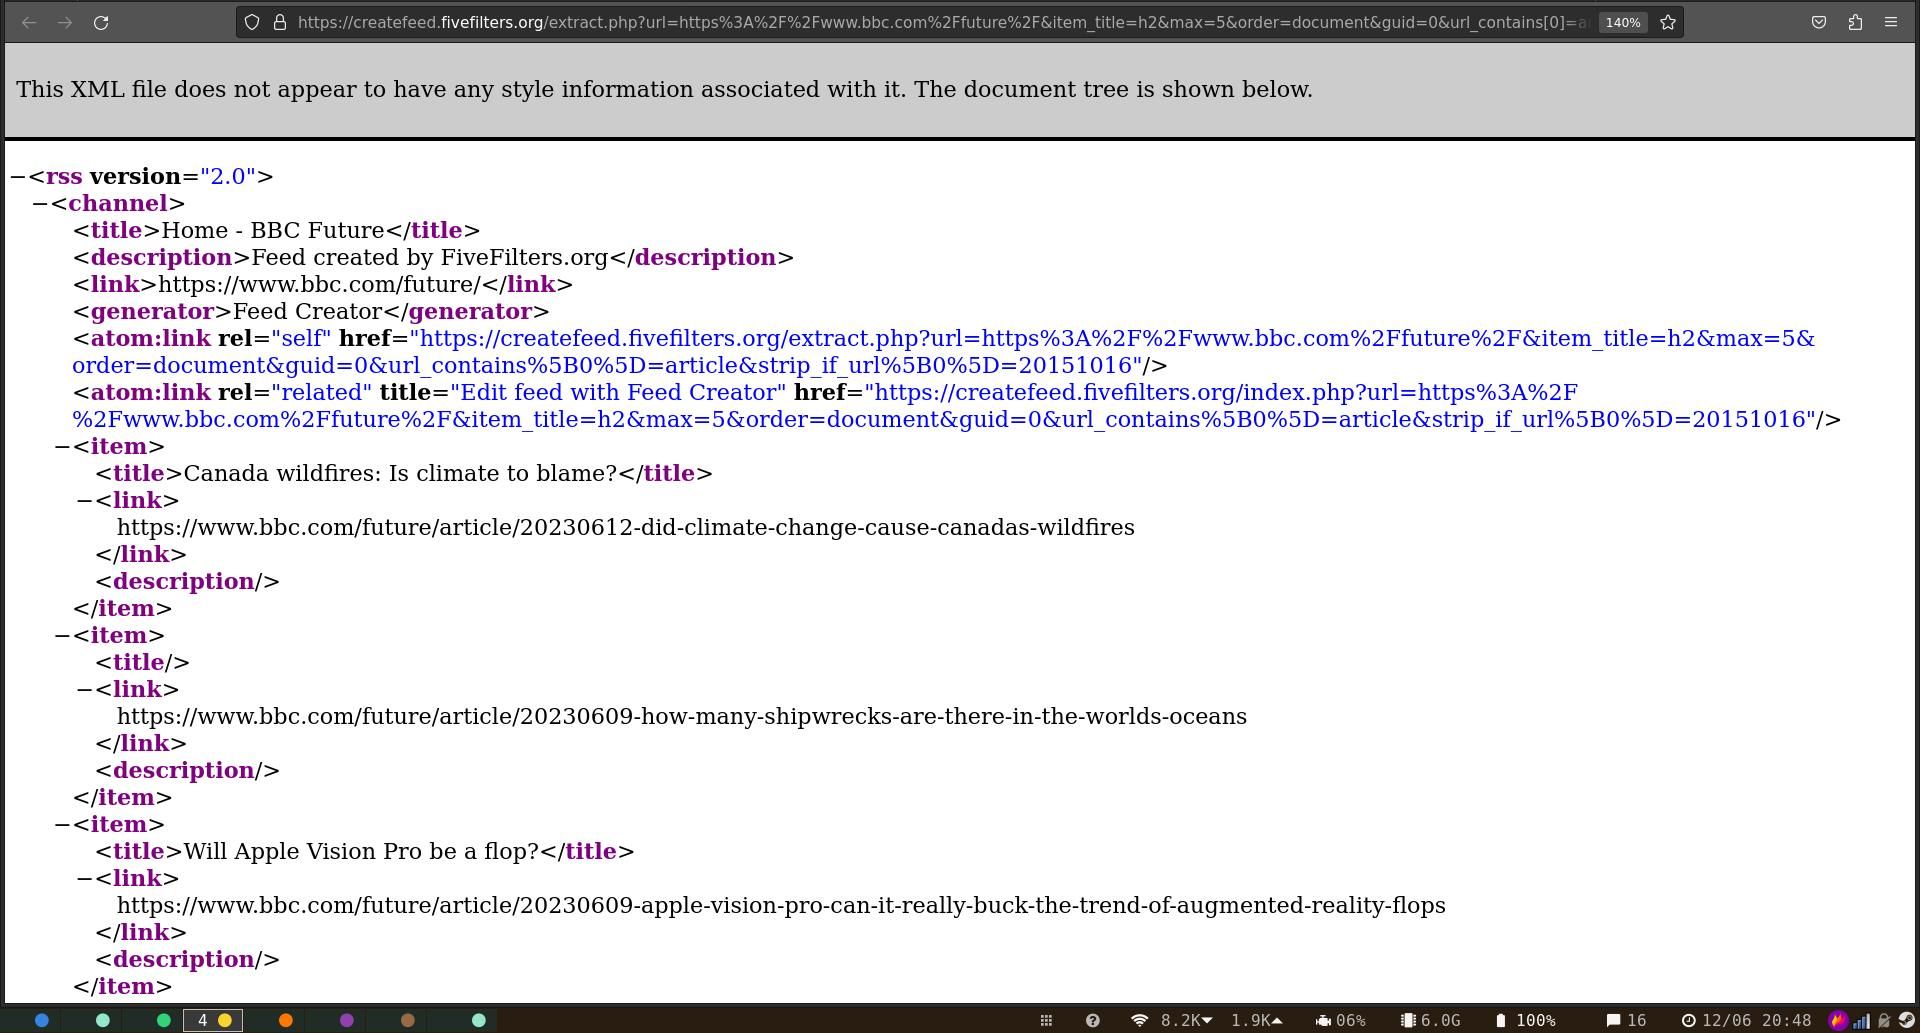This screenshot has width=1920, height=1033.
Task: Open the extensions puzzle-piece icon
Action: tap(1855, 22)
